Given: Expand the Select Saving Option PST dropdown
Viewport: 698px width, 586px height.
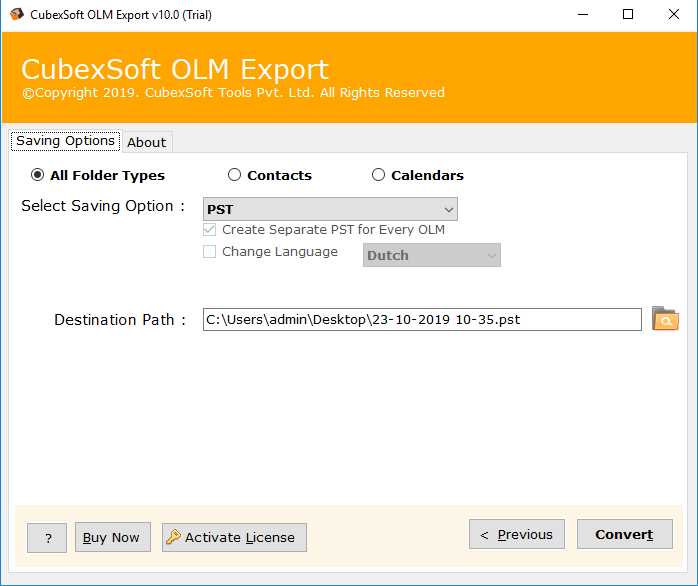Looking at the screenshot, I should point(330,209).
